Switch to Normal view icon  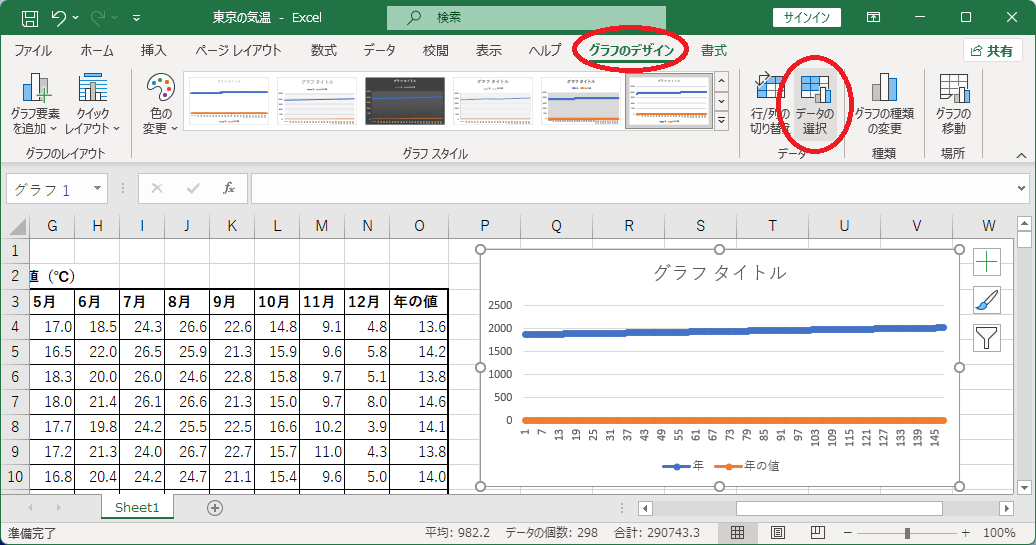[738, 532]
